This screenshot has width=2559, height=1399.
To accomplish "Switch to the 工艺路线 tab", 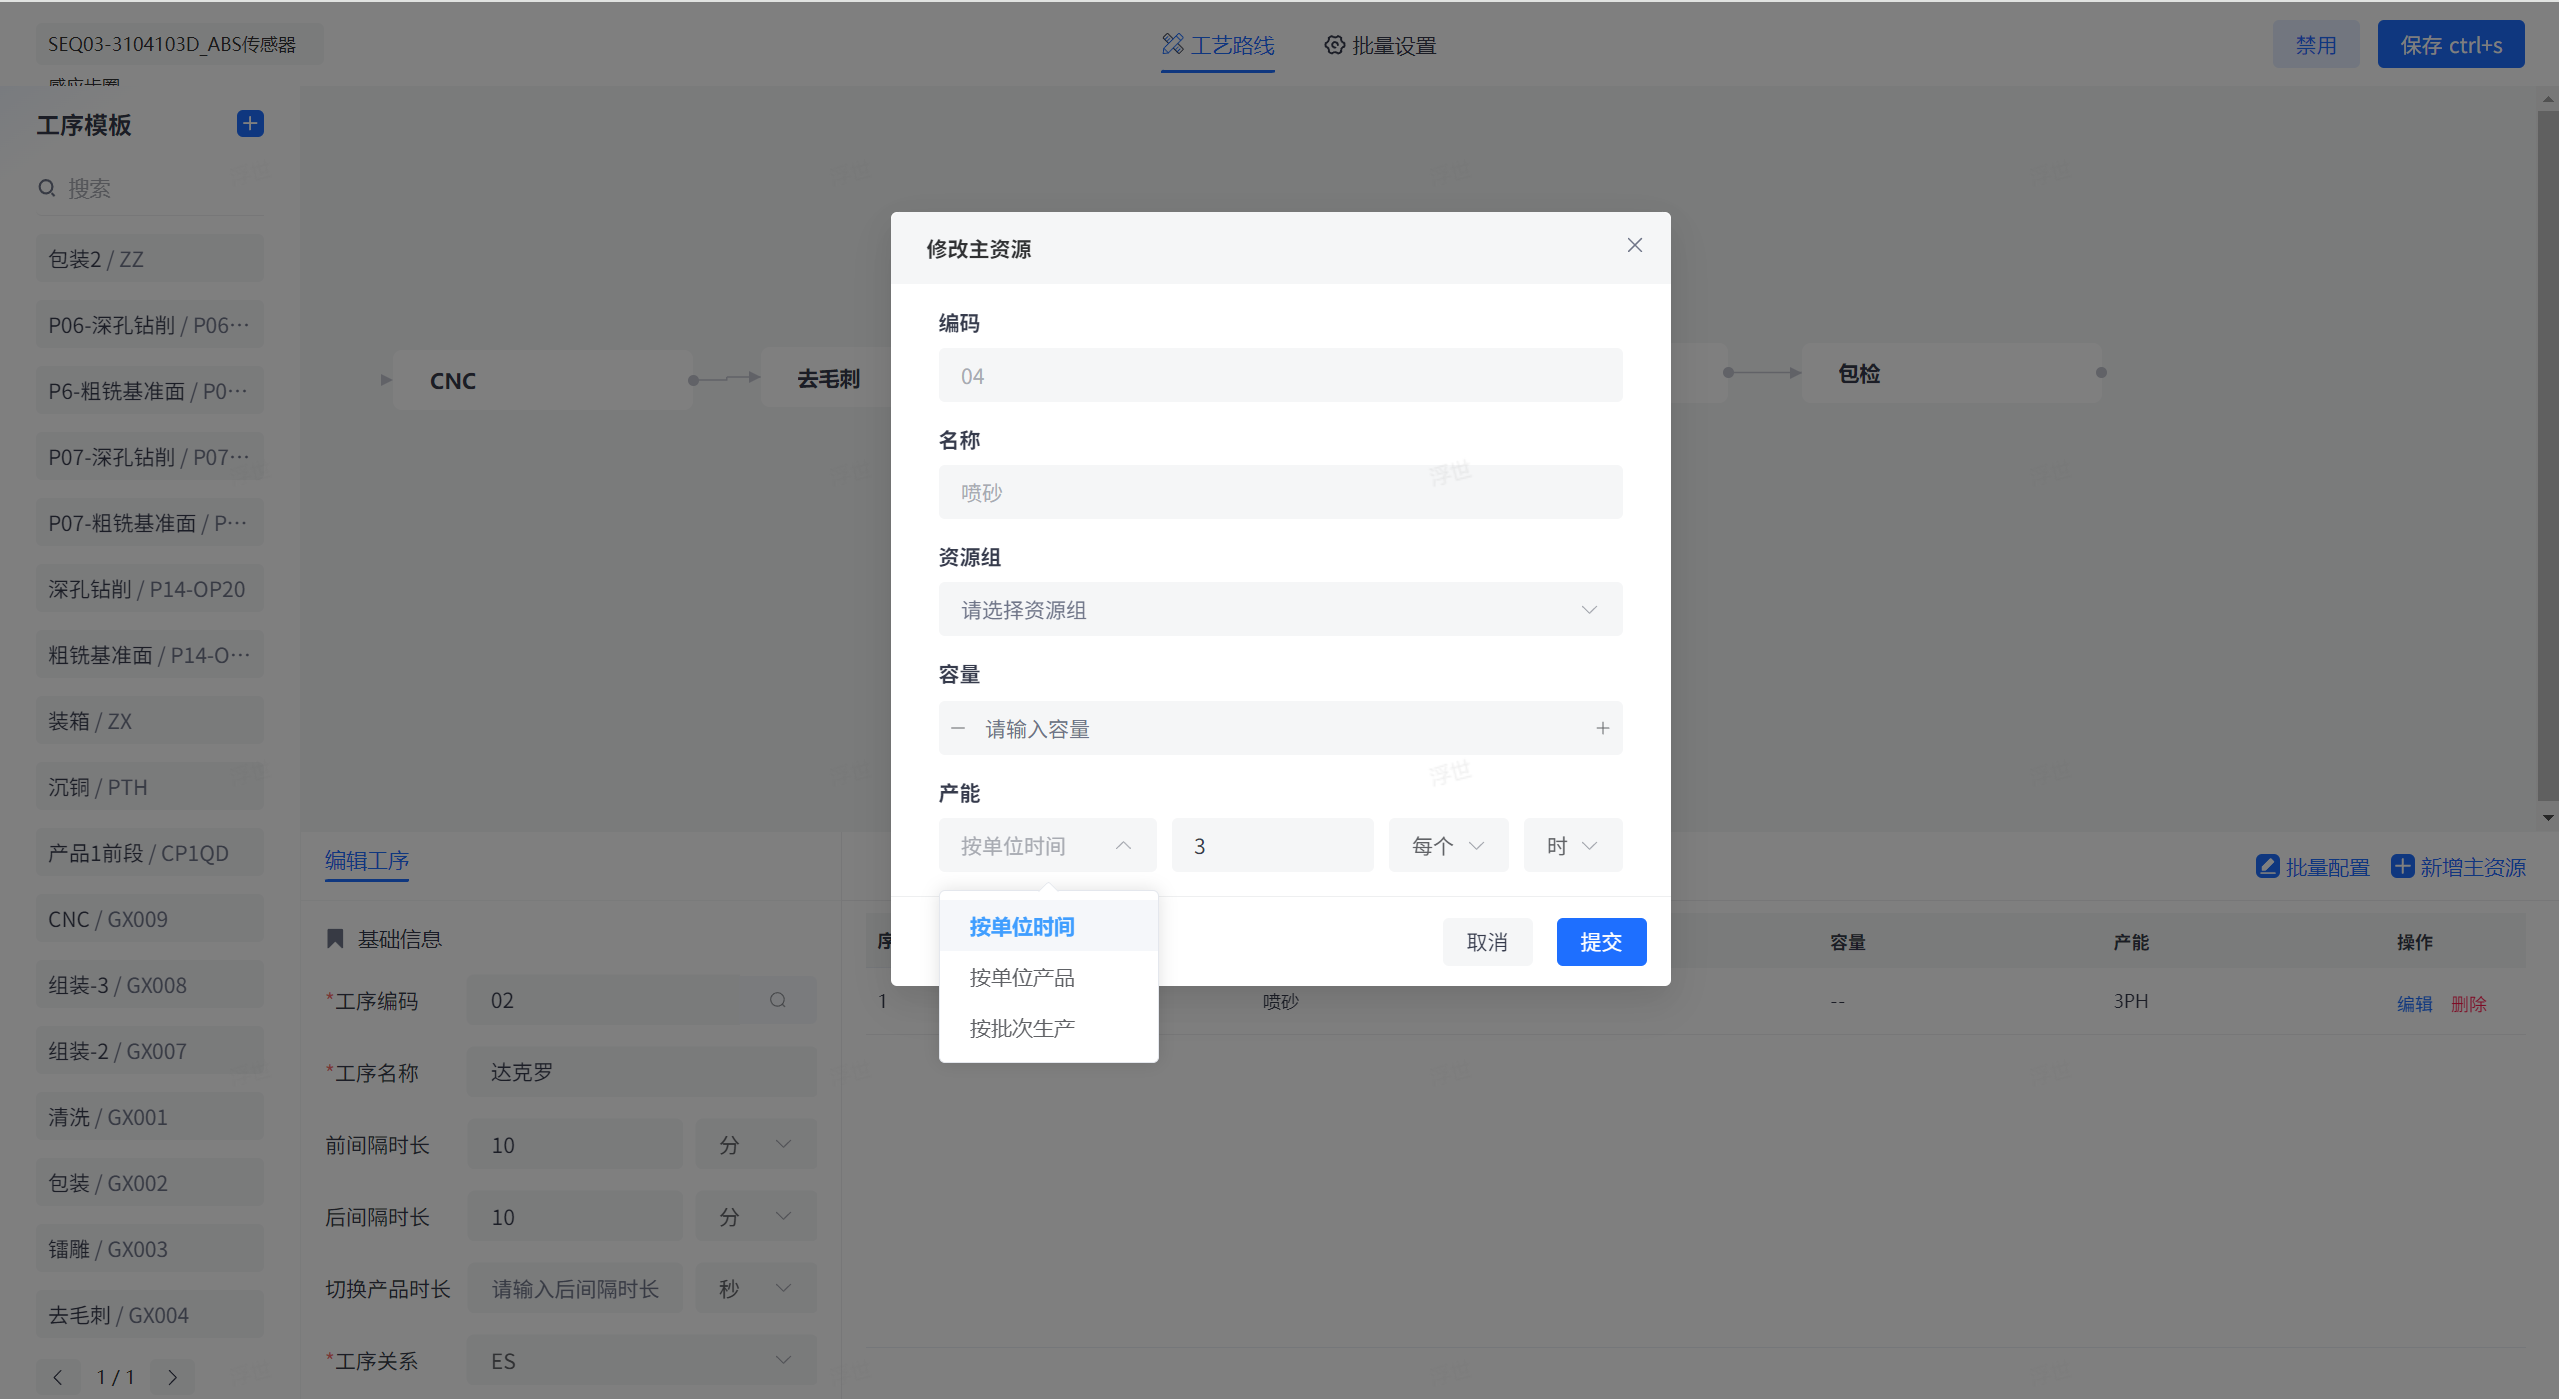I will coord(1218,45).
